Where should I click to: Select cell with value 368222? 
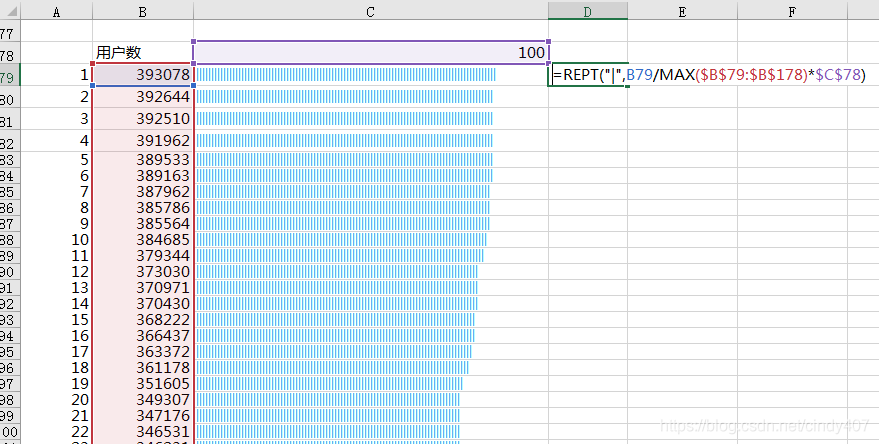(x=143, y=320)
